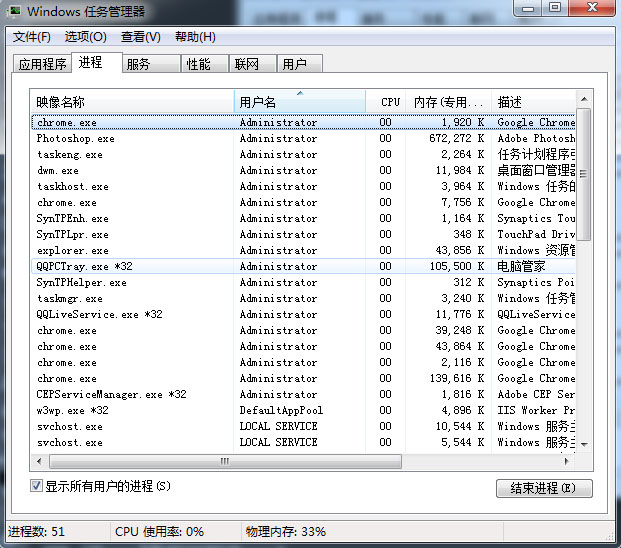Select the QQPCTray.exe *32 process
The width and height of the screenshot is (621, 548).
point(303,266)
